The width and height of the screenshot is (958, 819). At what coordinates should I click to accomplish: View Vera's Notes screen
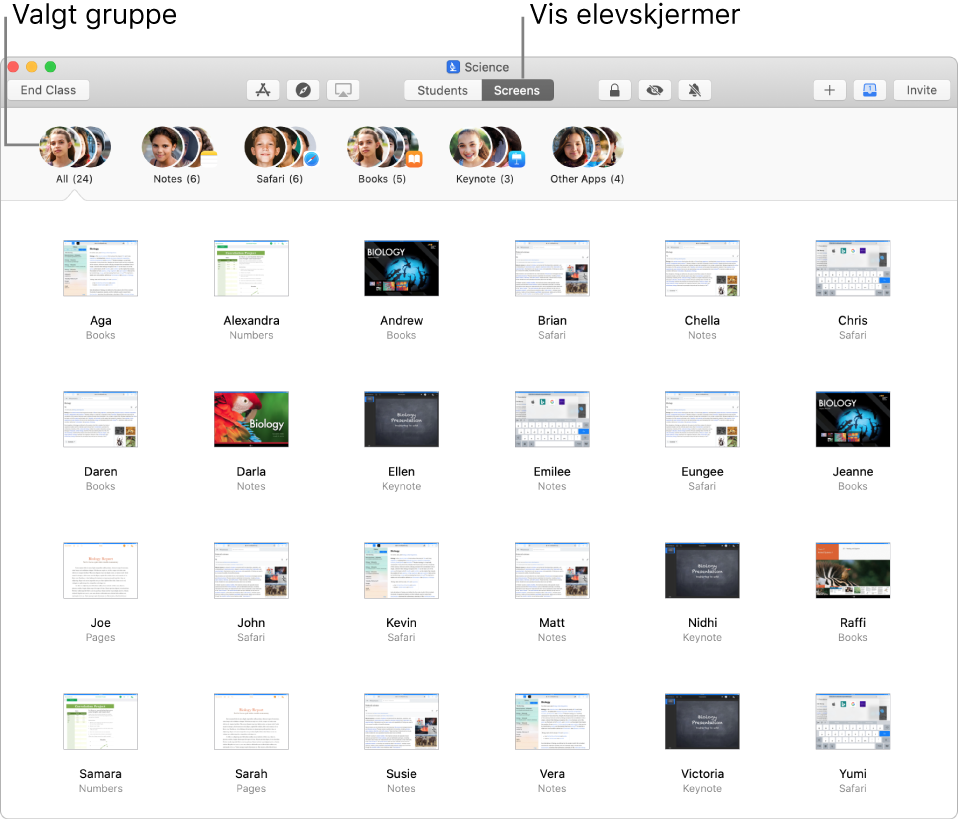tap(552, 721)
